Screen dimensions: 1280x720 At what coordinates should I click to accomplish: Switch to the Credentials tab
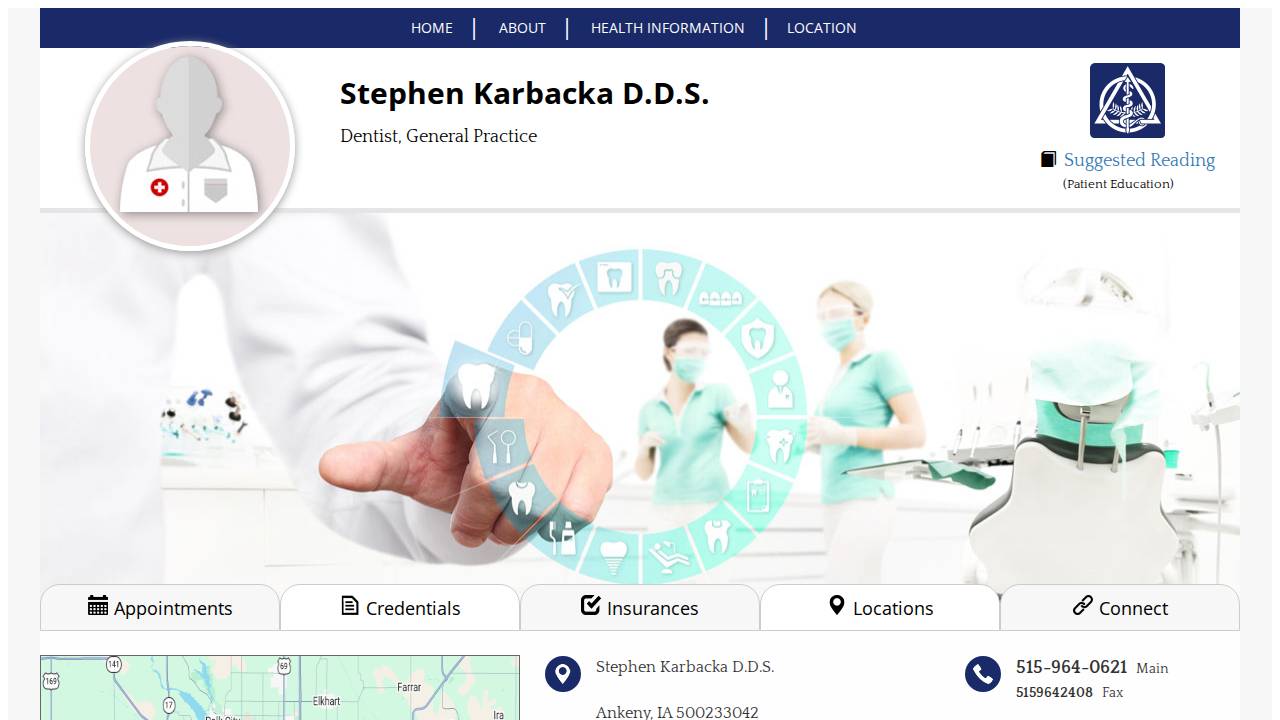pyautogui.click(x=400, y=607)
